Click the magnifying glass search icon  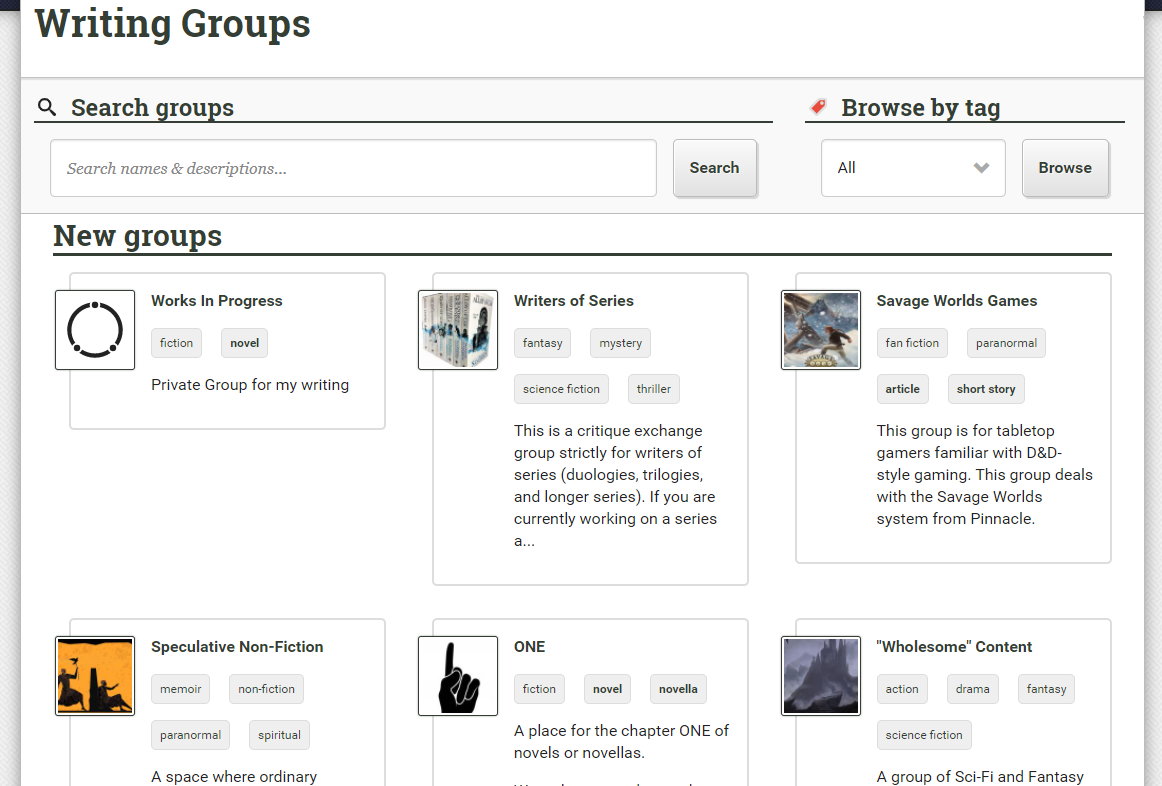point(47,107)
